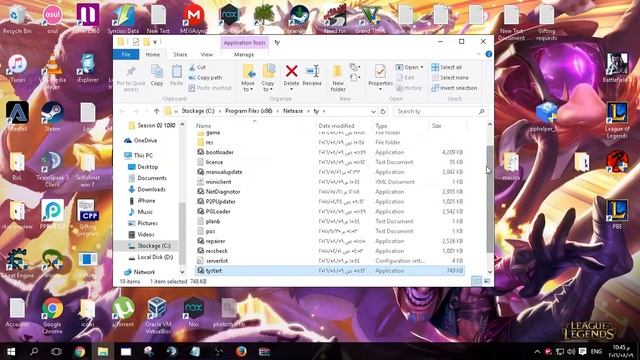The height and width of the screenshot is (360, 640).
Task: Open the Help question mark icon
Action: pyautogui.click(x=489, y=54)
